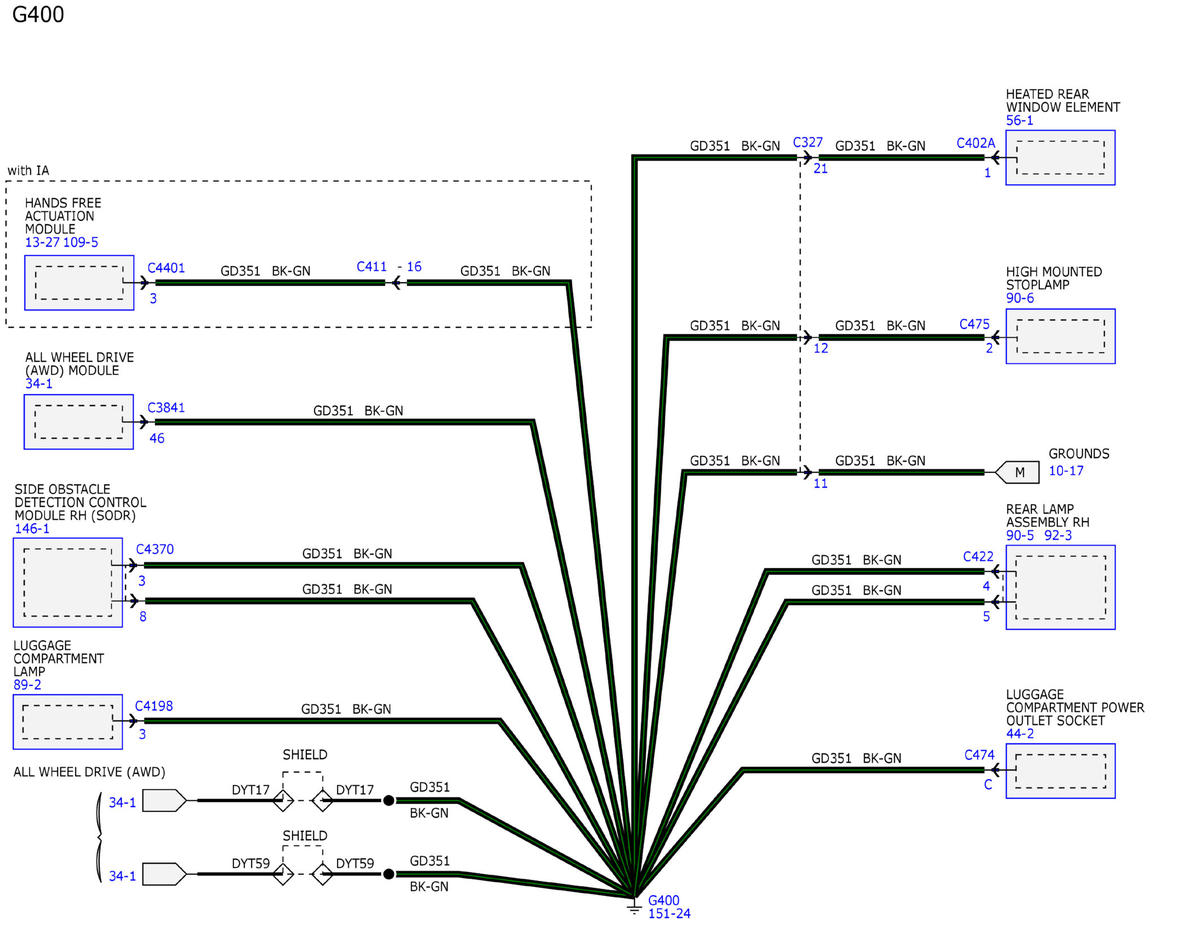Open the 146-1 SODR page reference
1200x927 pixels.
tap(31, 528)
